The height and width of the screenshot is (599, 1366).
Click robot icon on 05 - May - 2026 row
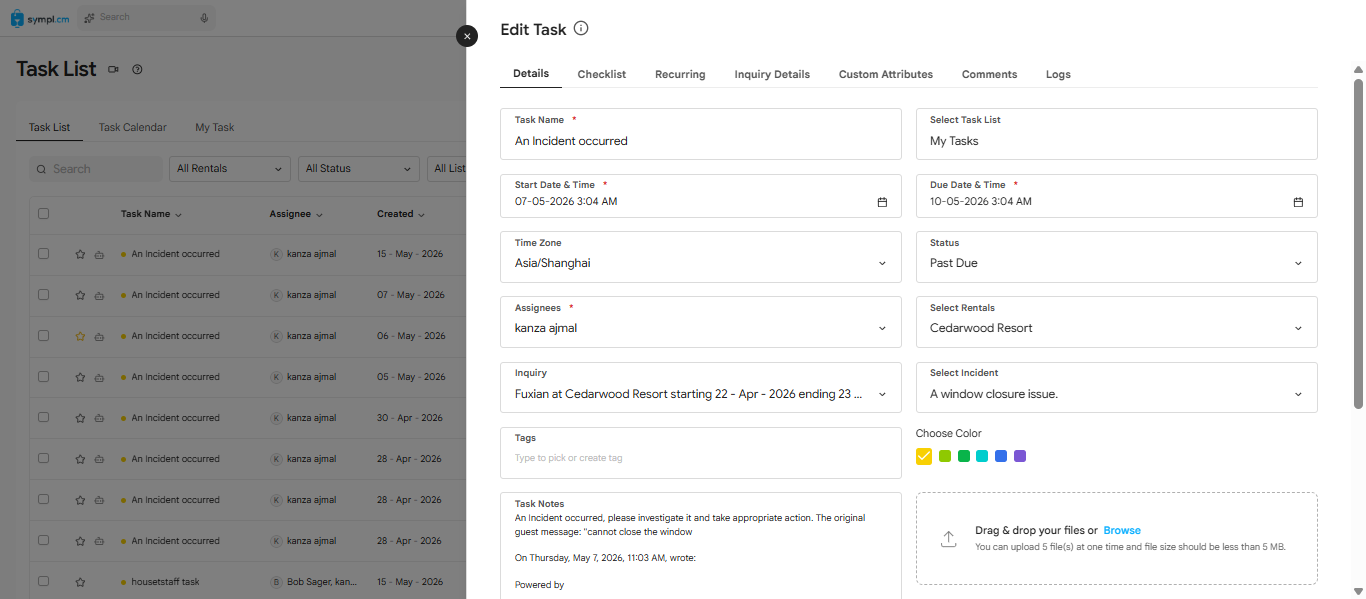click(99, 377)
